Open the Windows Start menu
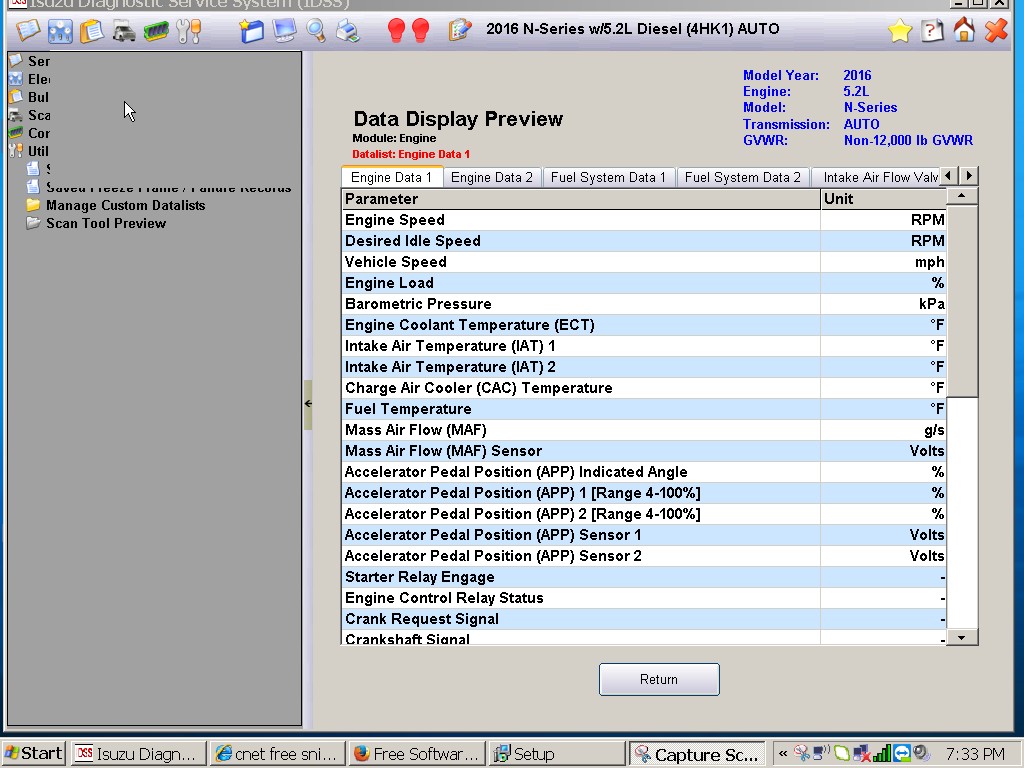The width and height of the screenshot is (1024, 768). pyautogui.click(x=33, y=754)
